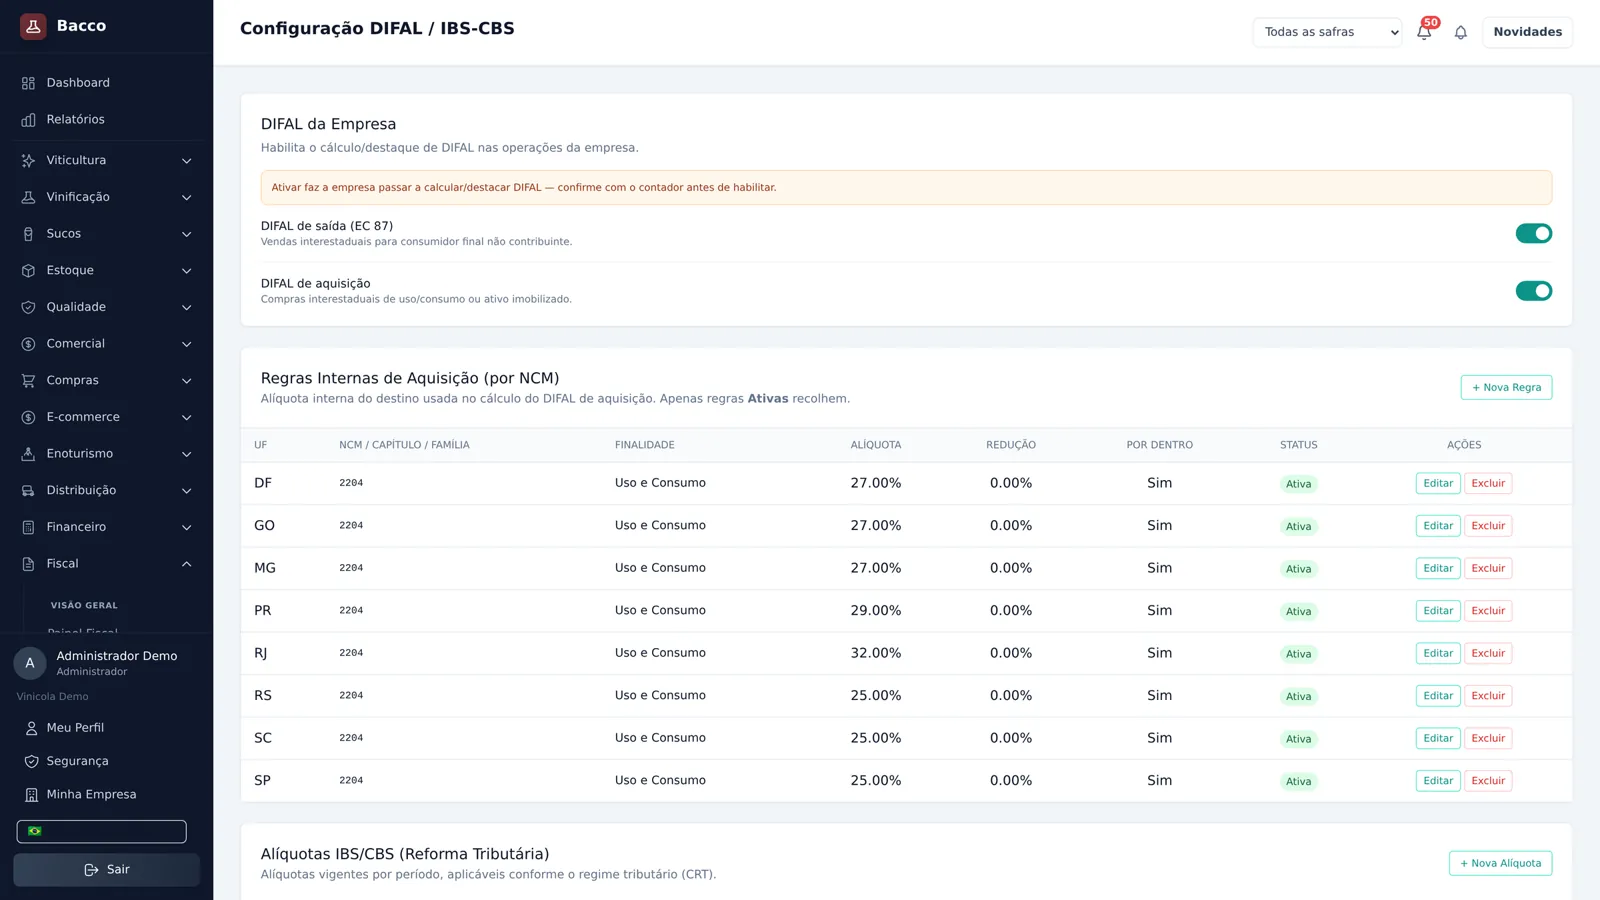Expand the Financeiro menu chevron
Viewport: 1600px width, 900px height.
tap(186, 527)
